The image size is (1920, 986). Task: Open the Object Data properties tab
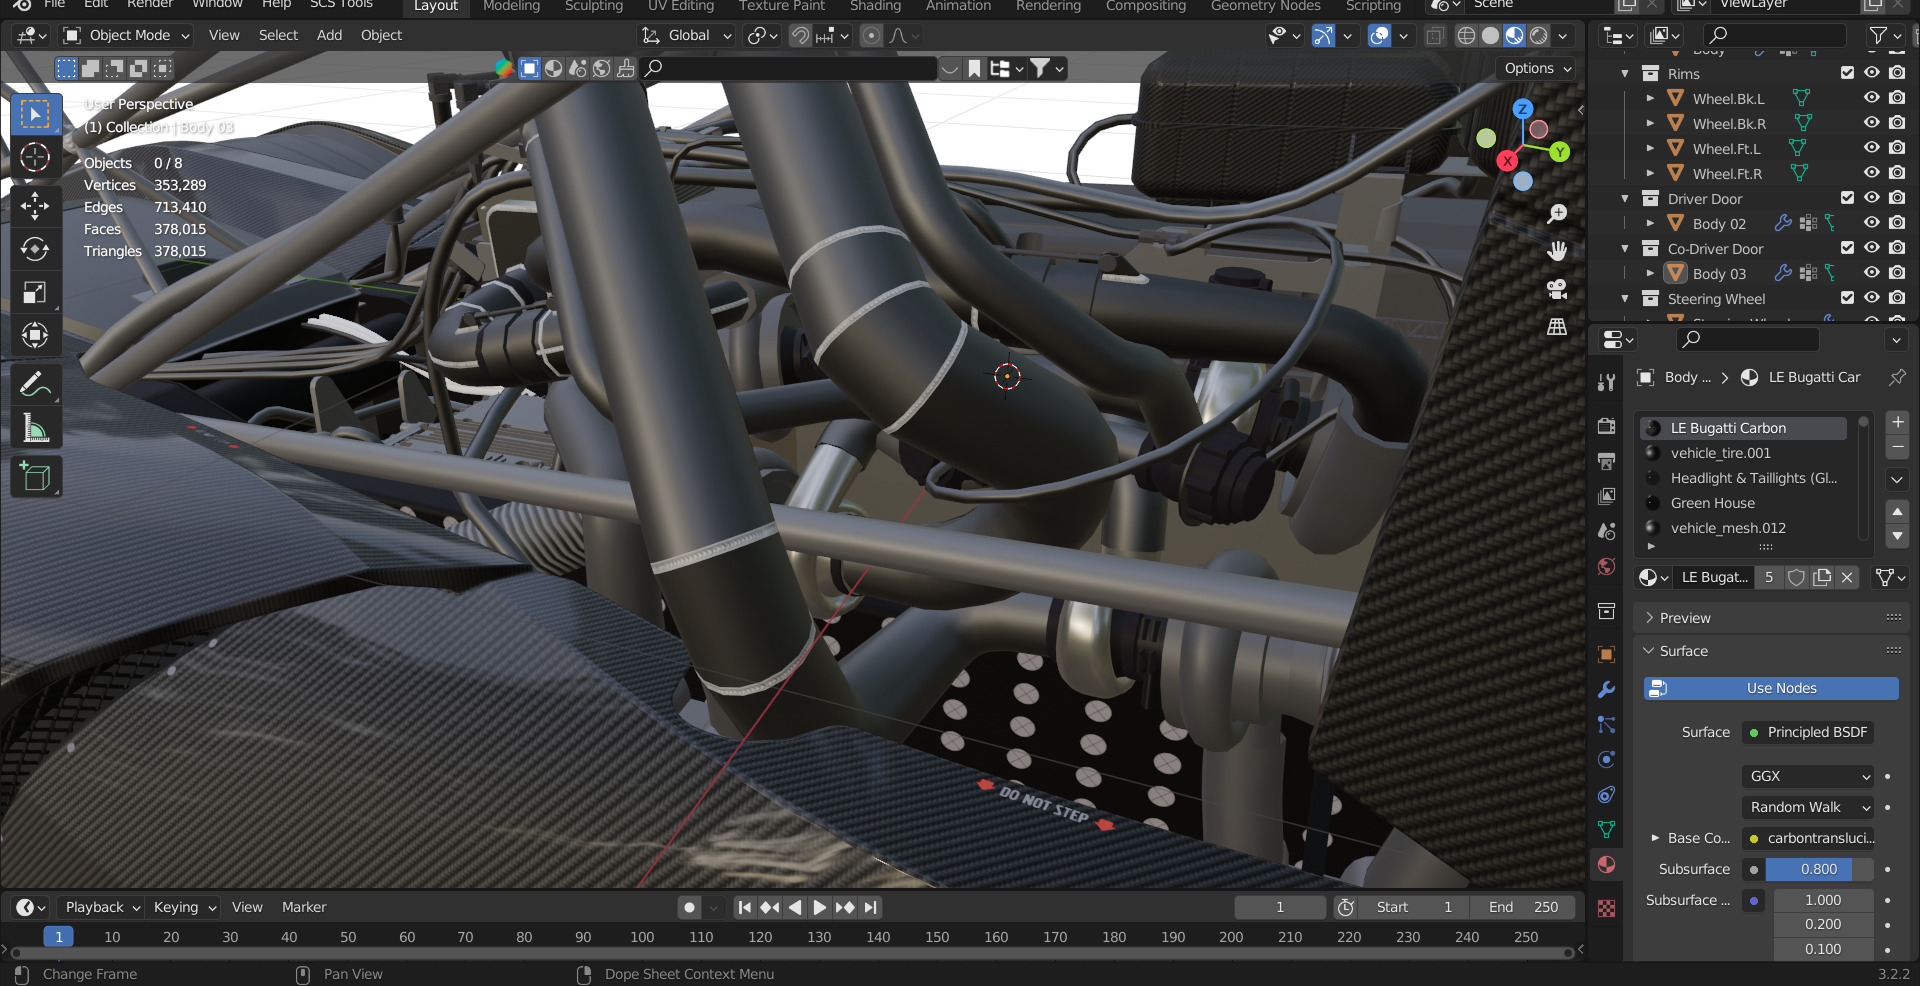pos(1606,829)
